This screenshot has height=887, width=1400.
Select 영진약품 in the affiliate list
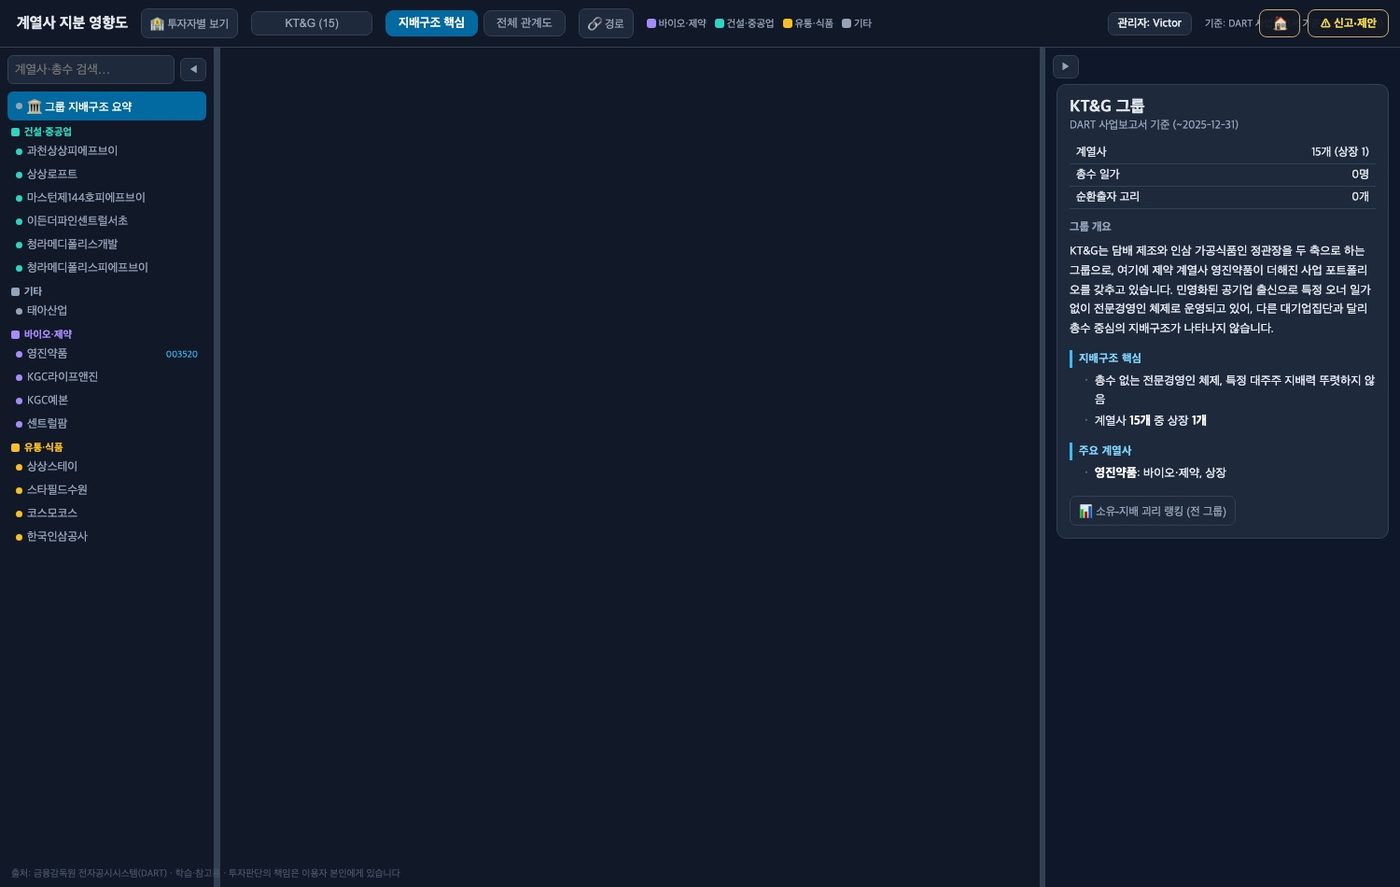(x=107, y=354)
